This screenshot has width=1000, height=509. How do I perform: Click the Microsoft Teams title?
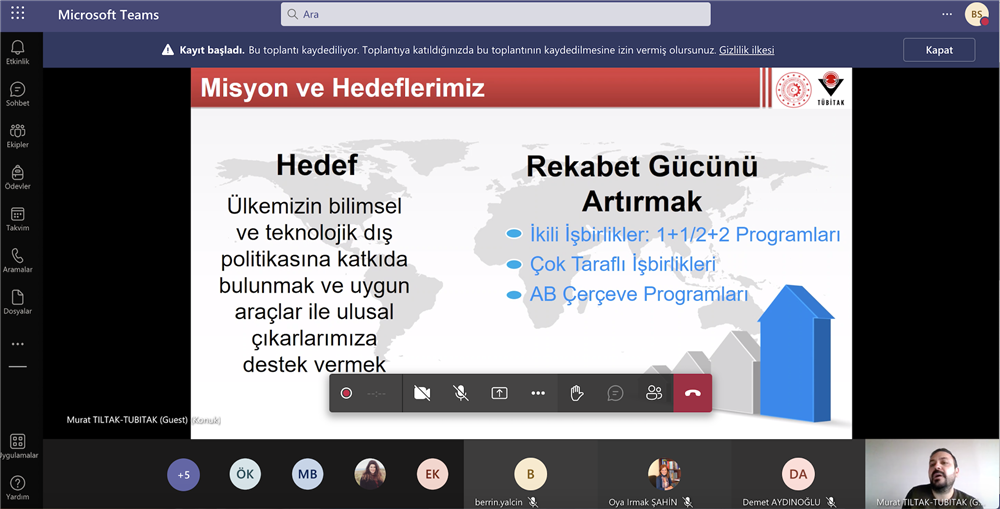click(108, 15)
